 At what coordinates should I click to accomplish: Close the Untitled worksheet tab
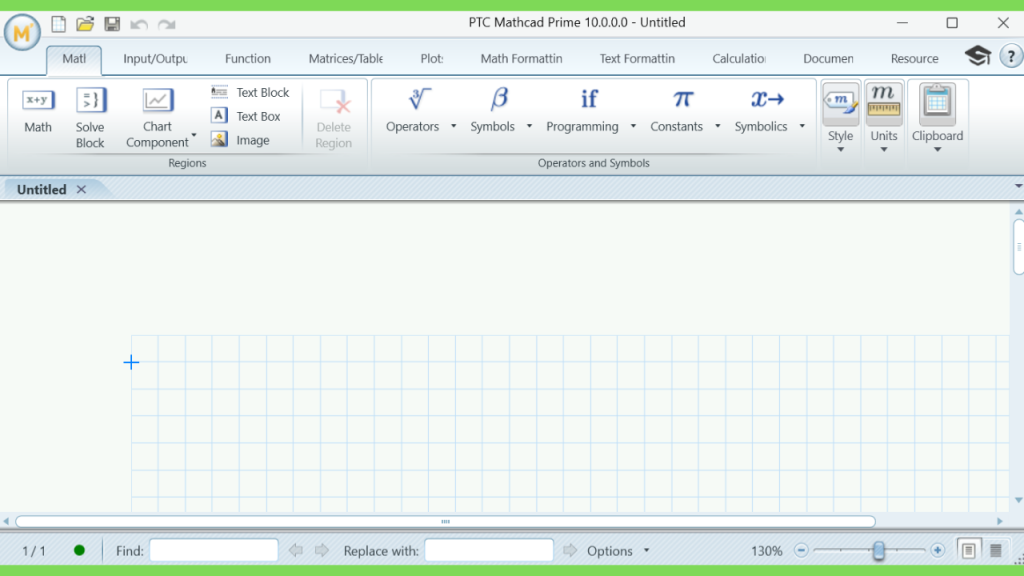81,189
